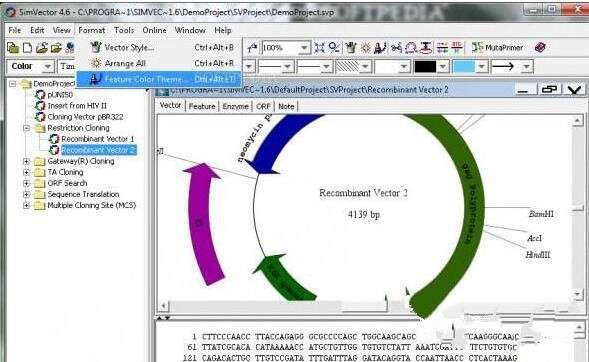Click the Vector Style toolbar icon

(x=350, y=47)
